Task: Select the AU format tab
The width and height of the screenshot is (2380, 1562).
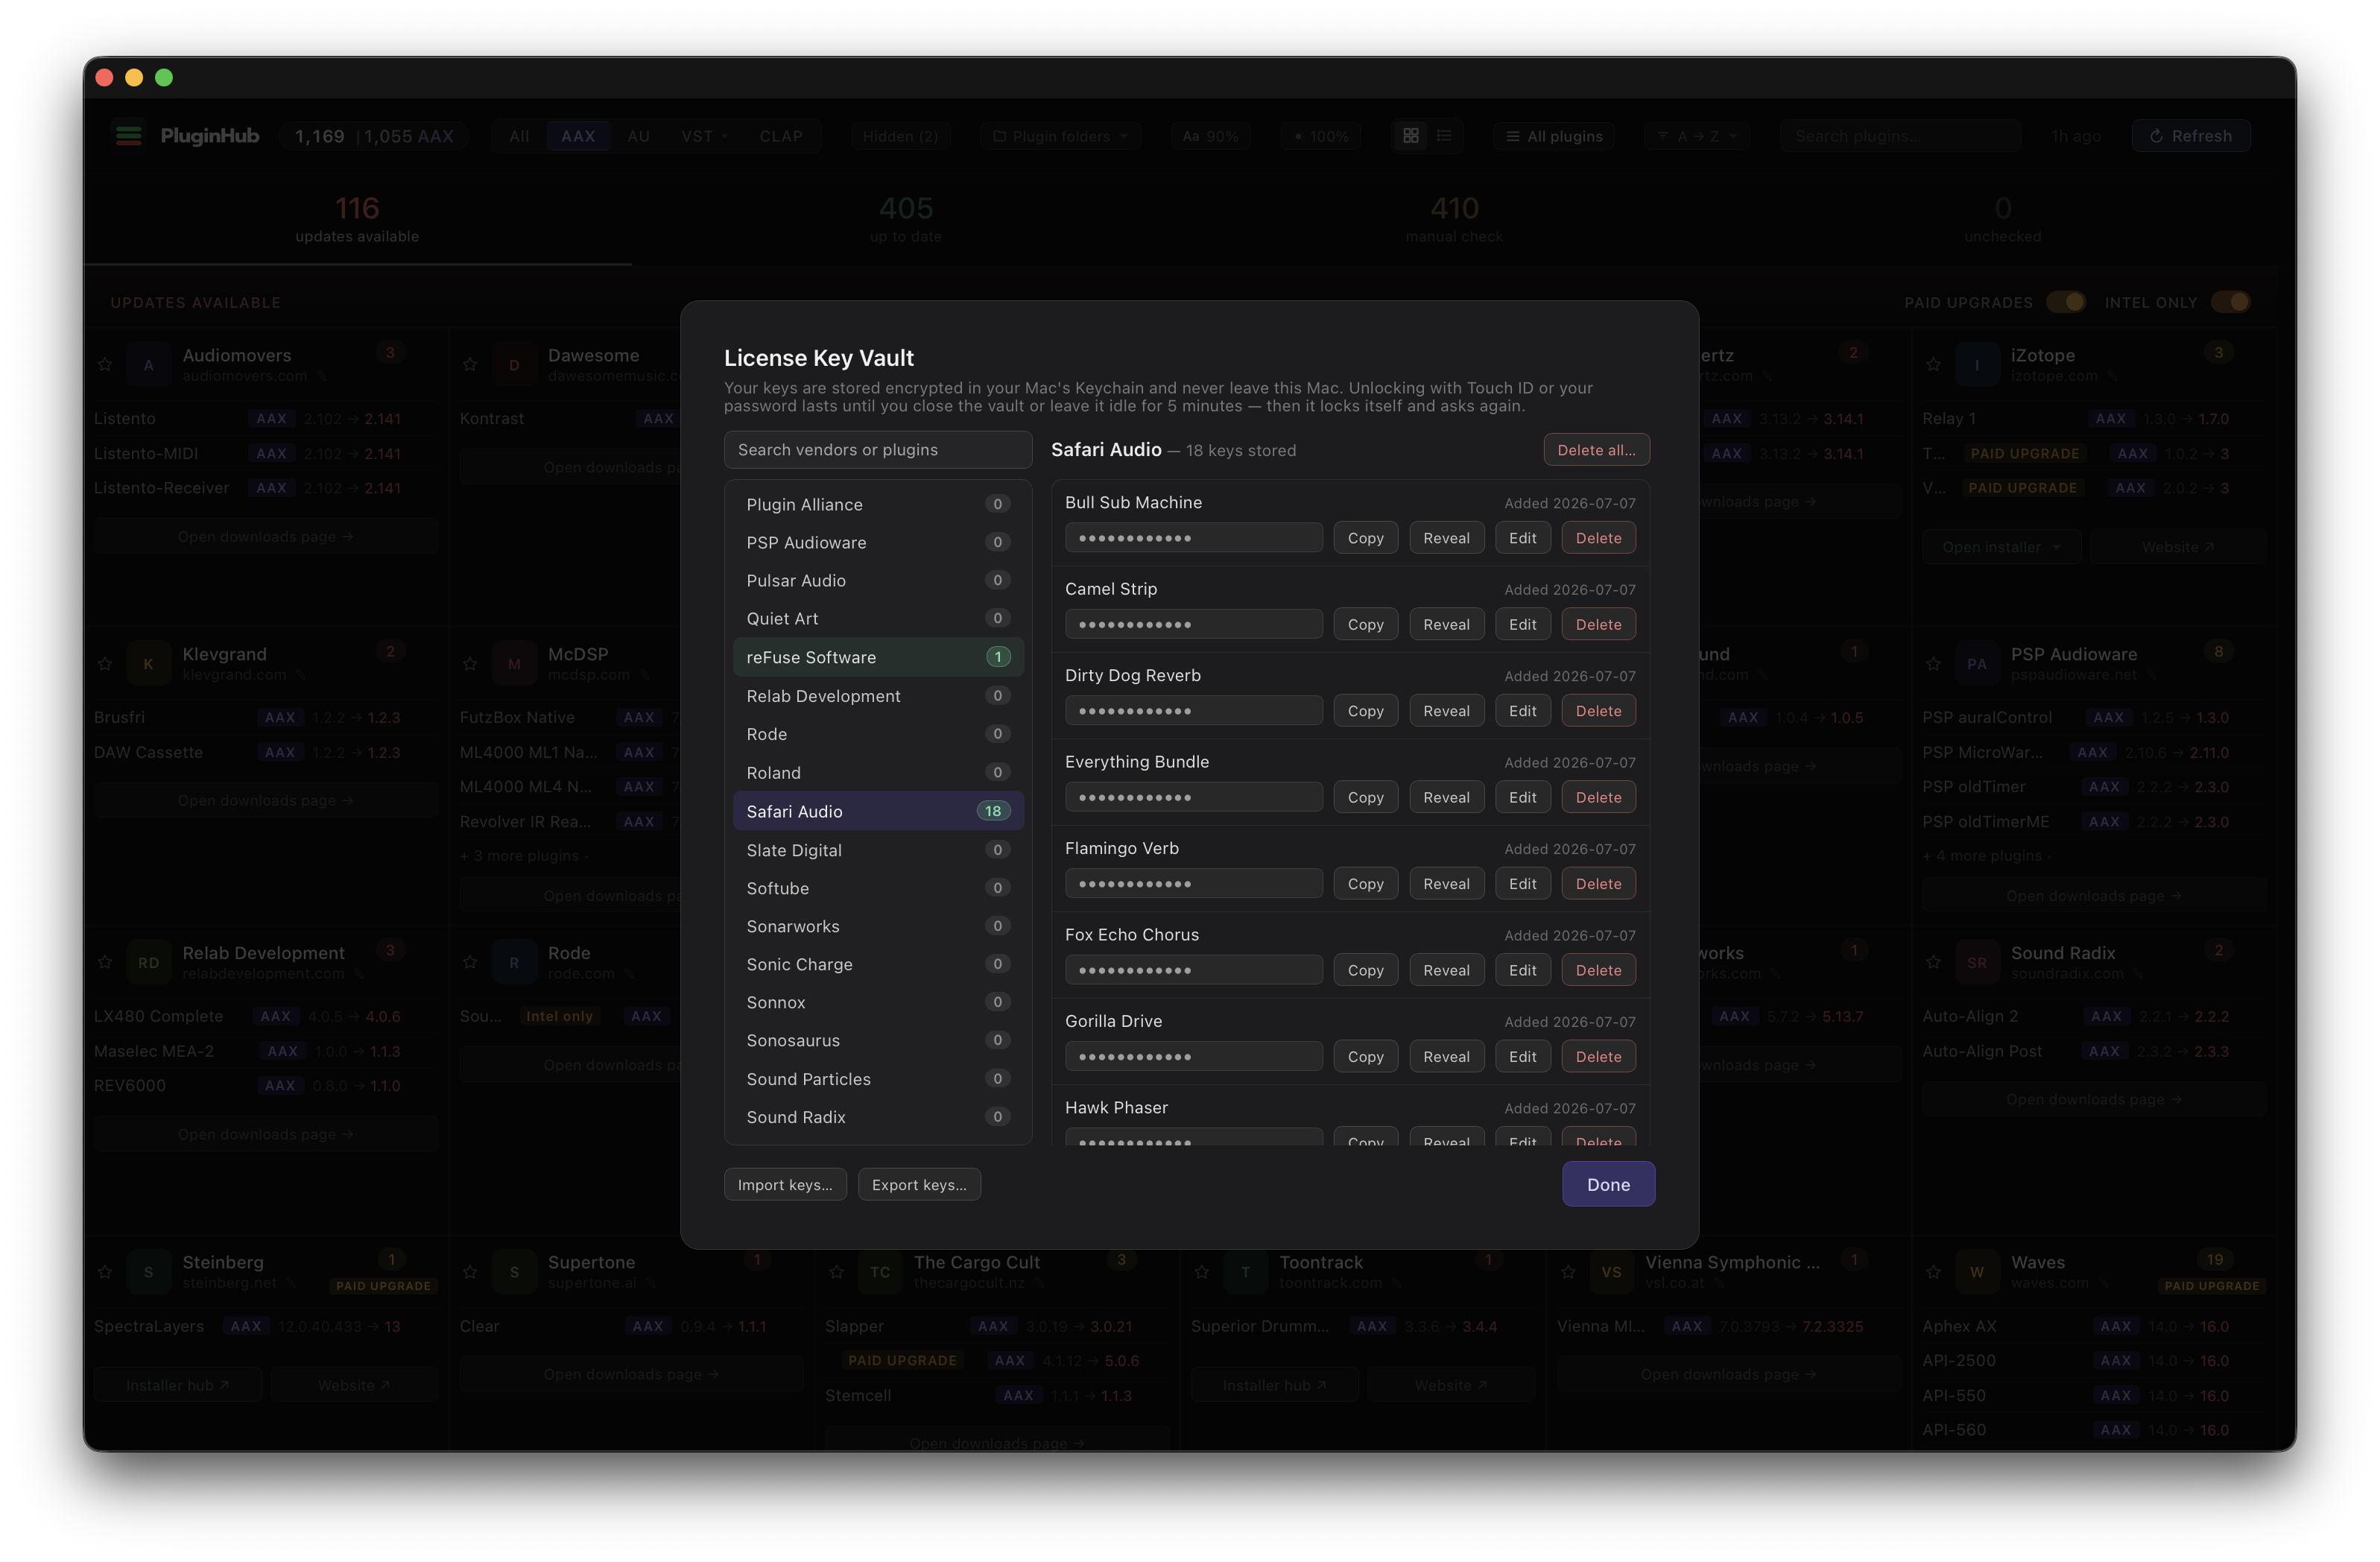Action: point(639,136)
